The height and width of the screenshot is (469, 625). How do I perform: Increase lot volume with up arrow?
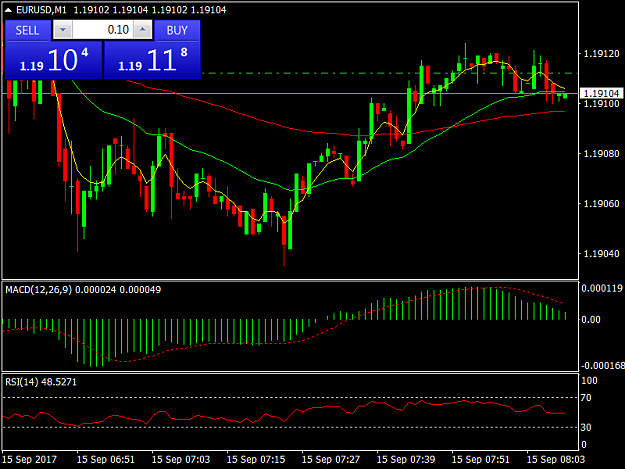(x=142, y=30)
